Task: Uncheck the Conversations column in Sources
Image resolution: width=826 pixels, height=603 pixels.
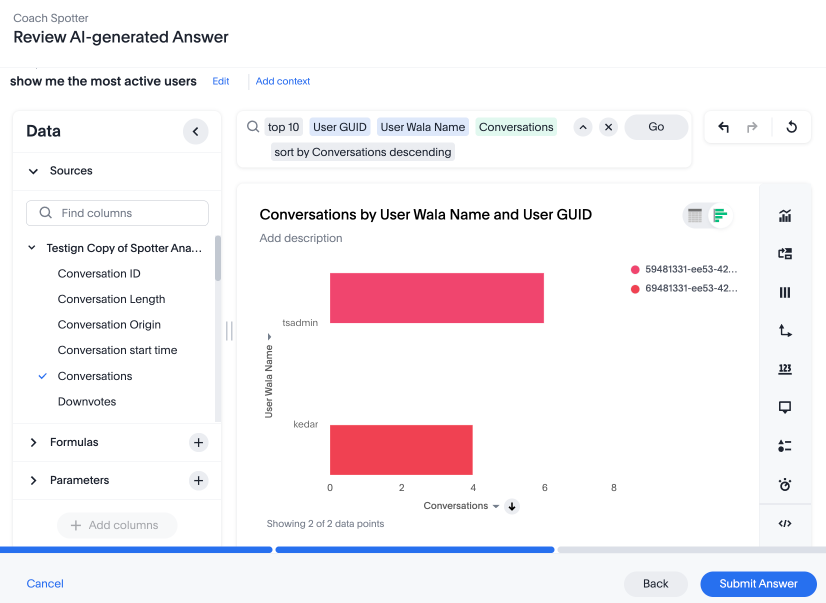Action: (41, 376)
